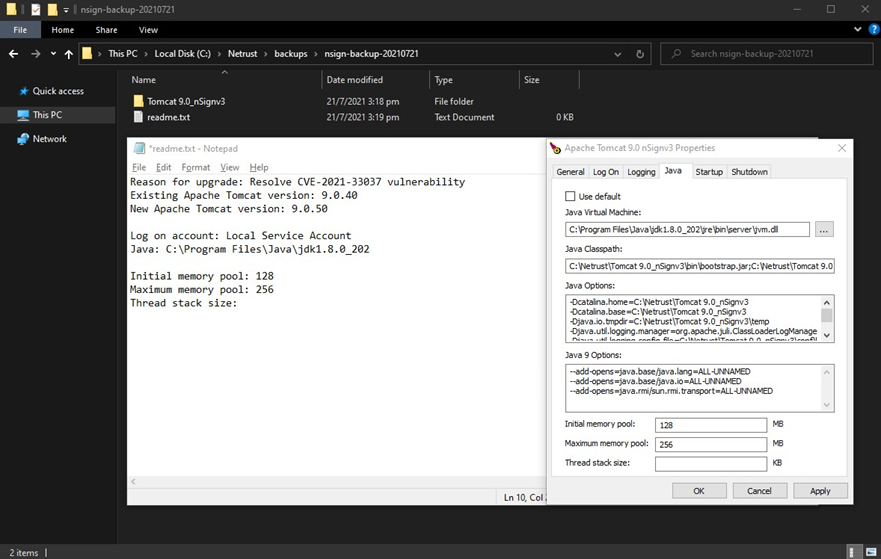This screenshot has height=559, width=881.
Task: Click Cancel in Tomcat Properties
Action: [759, 491]
